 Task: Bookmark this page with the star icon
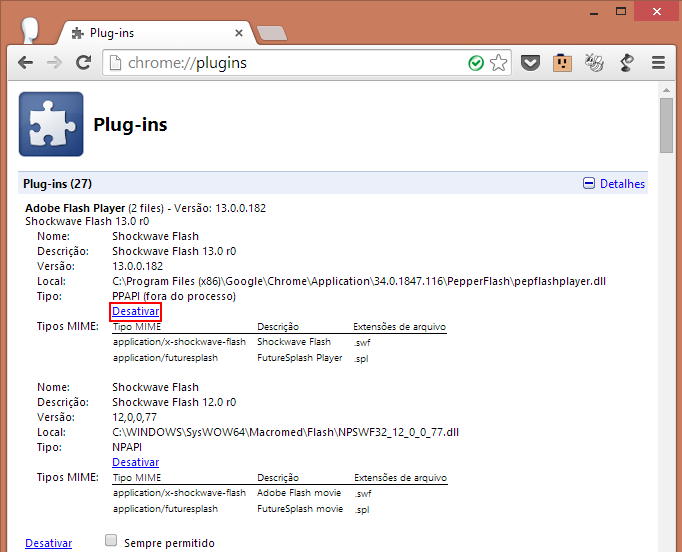(498, 63)
